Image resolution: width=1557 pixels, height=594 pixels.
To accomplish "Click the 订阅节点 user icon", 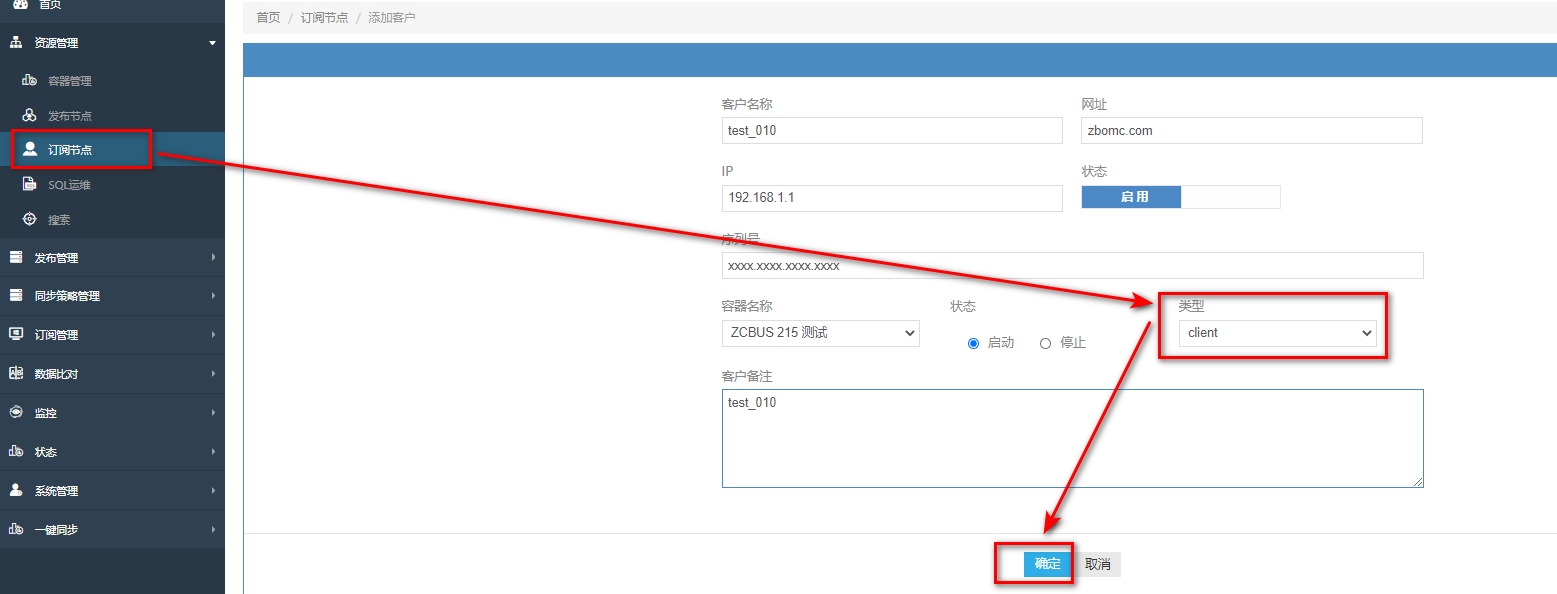I will coord(30,149).
